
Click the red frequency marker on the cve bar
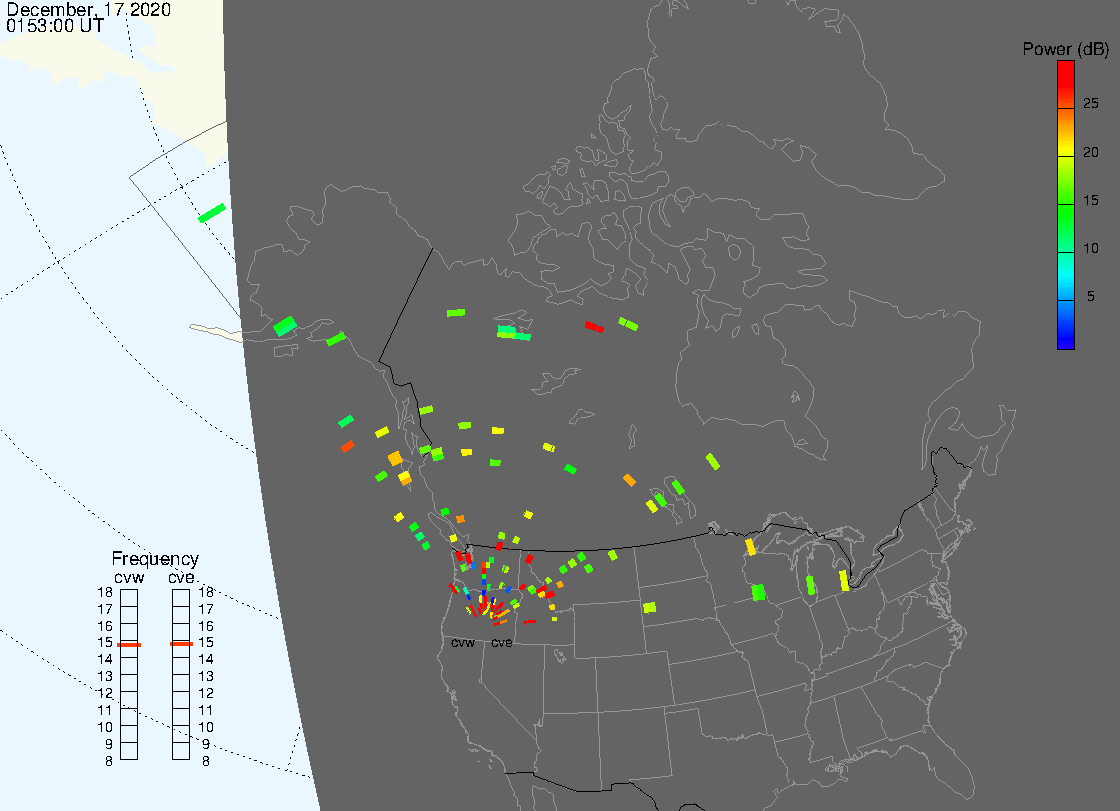pos(181,644)
